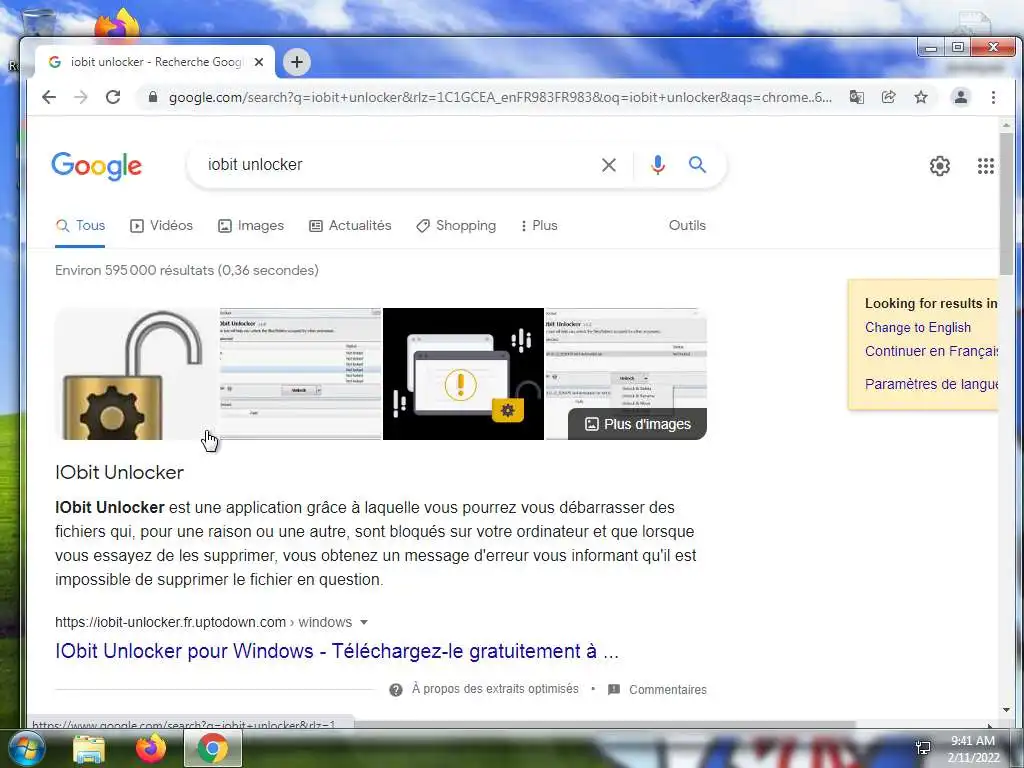This screenshot has height=768, width=1024.
Task: Click the Chrome taskbar button
Action: [213, 748]
